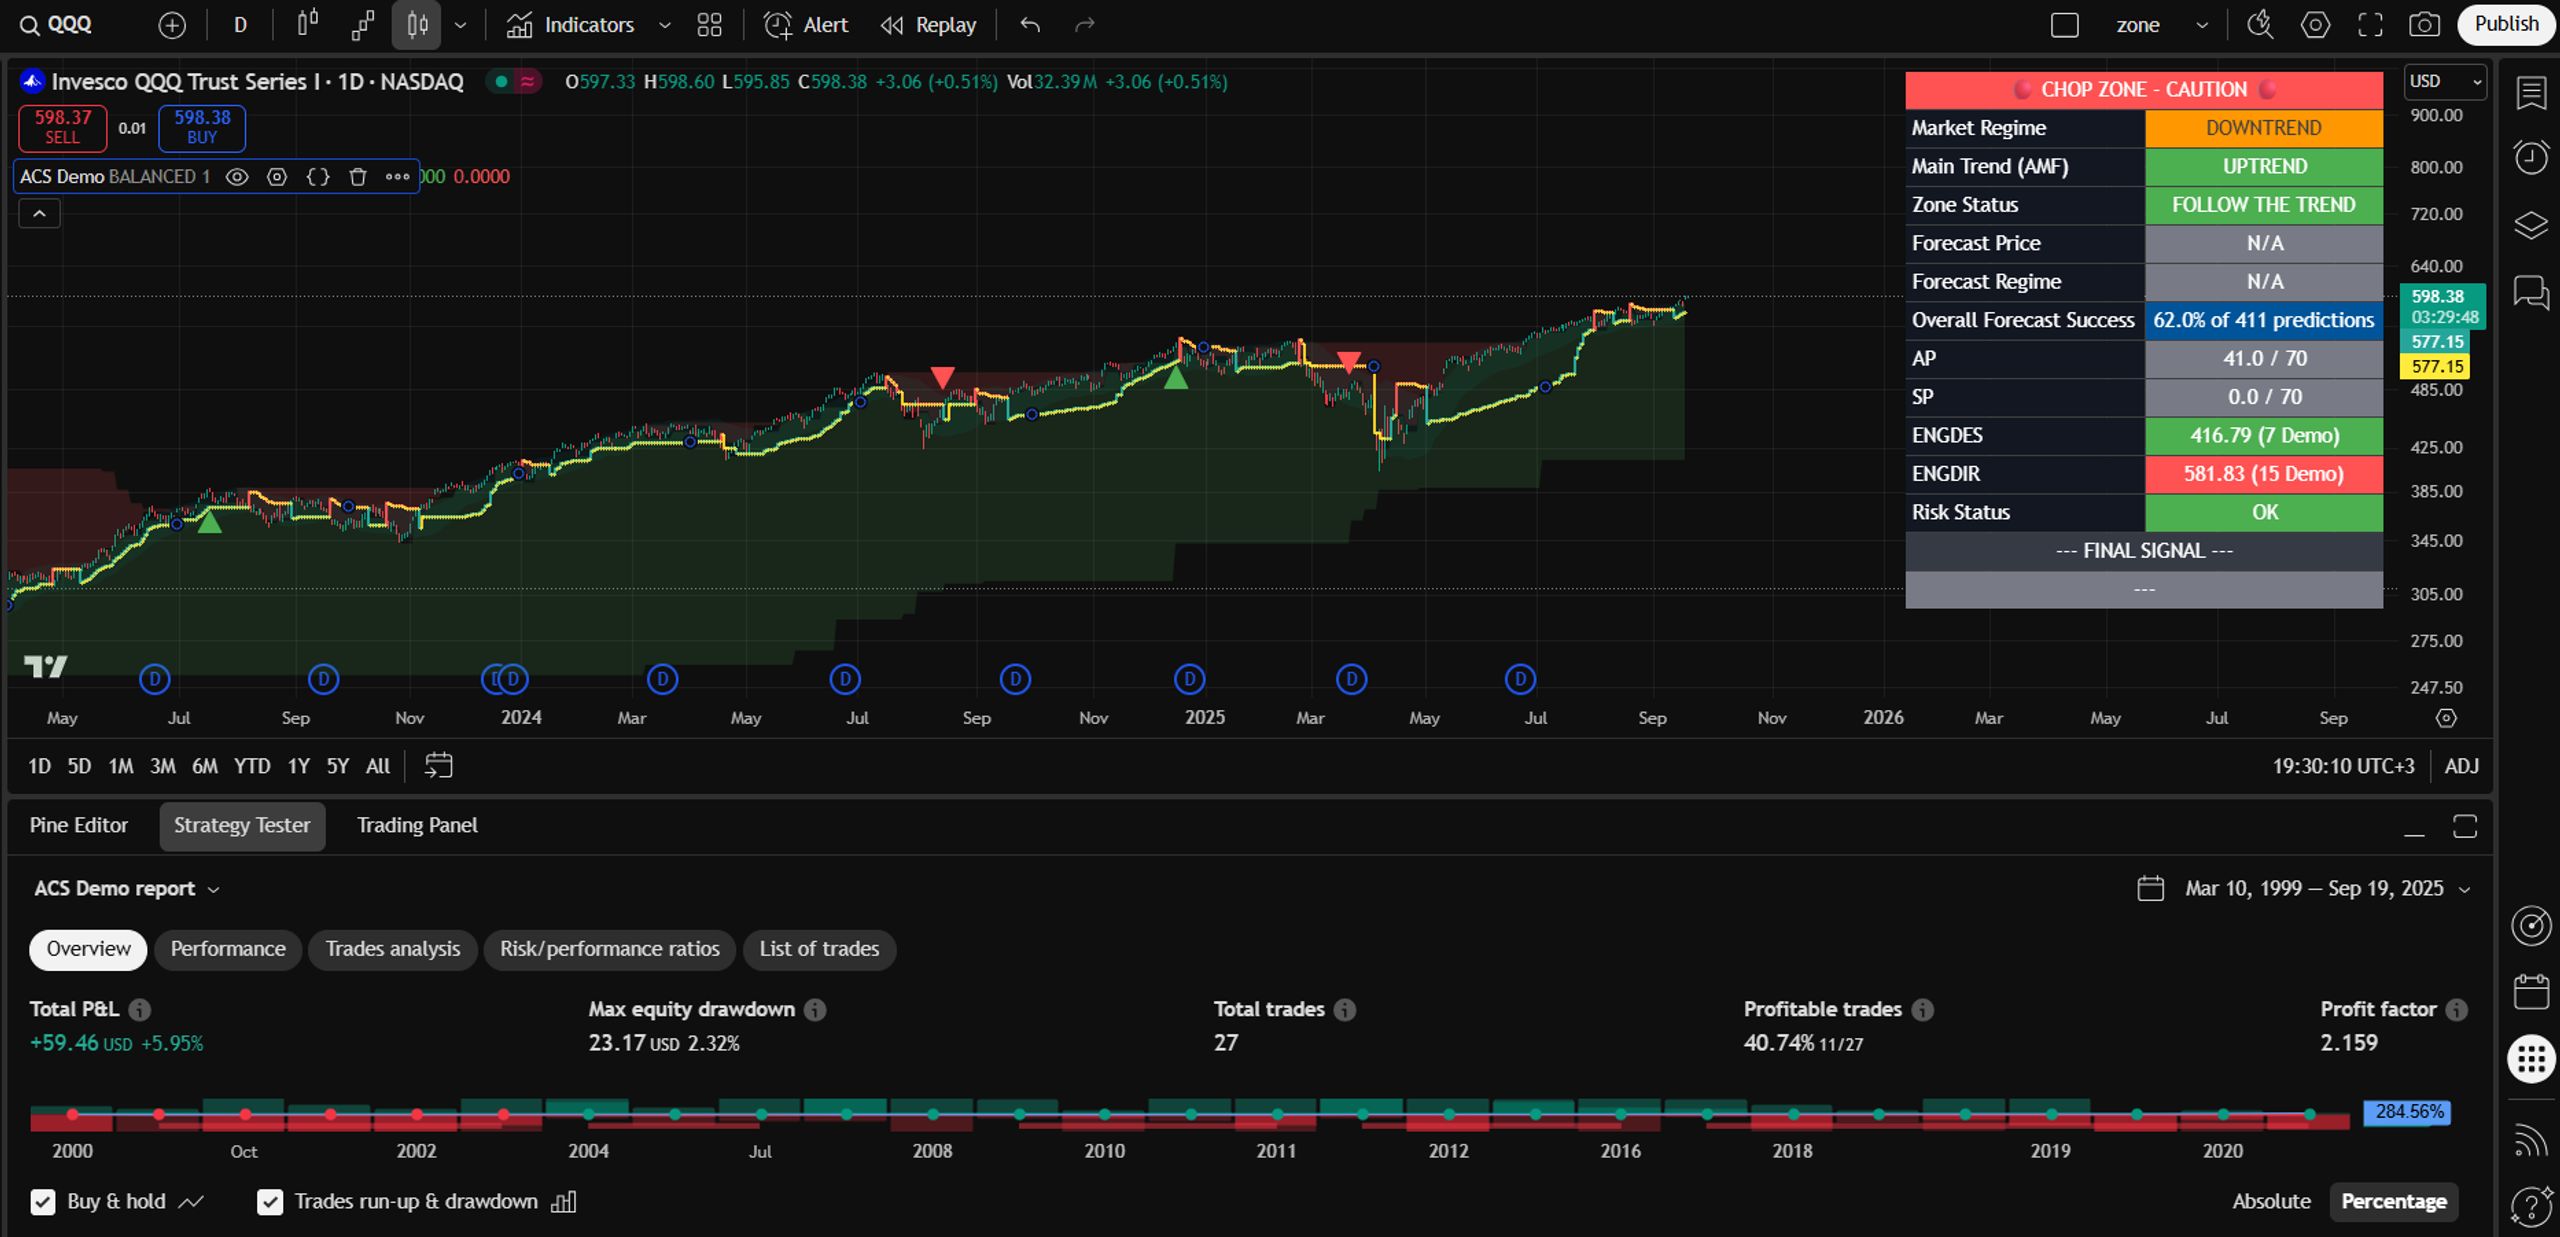The height and width of the screenshot is (1237, 2560).
Task: Add a symbol to compare
Action: pyautogui.click(x=172, y=25)
